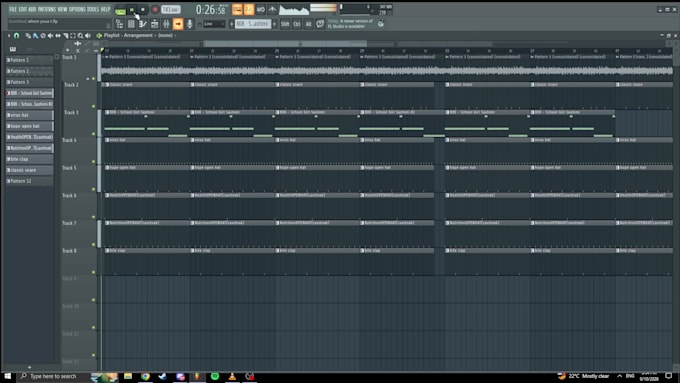Viewport: 680px width, 383px height.
Task: Select the playlist zoom tool
Action: 80,36
